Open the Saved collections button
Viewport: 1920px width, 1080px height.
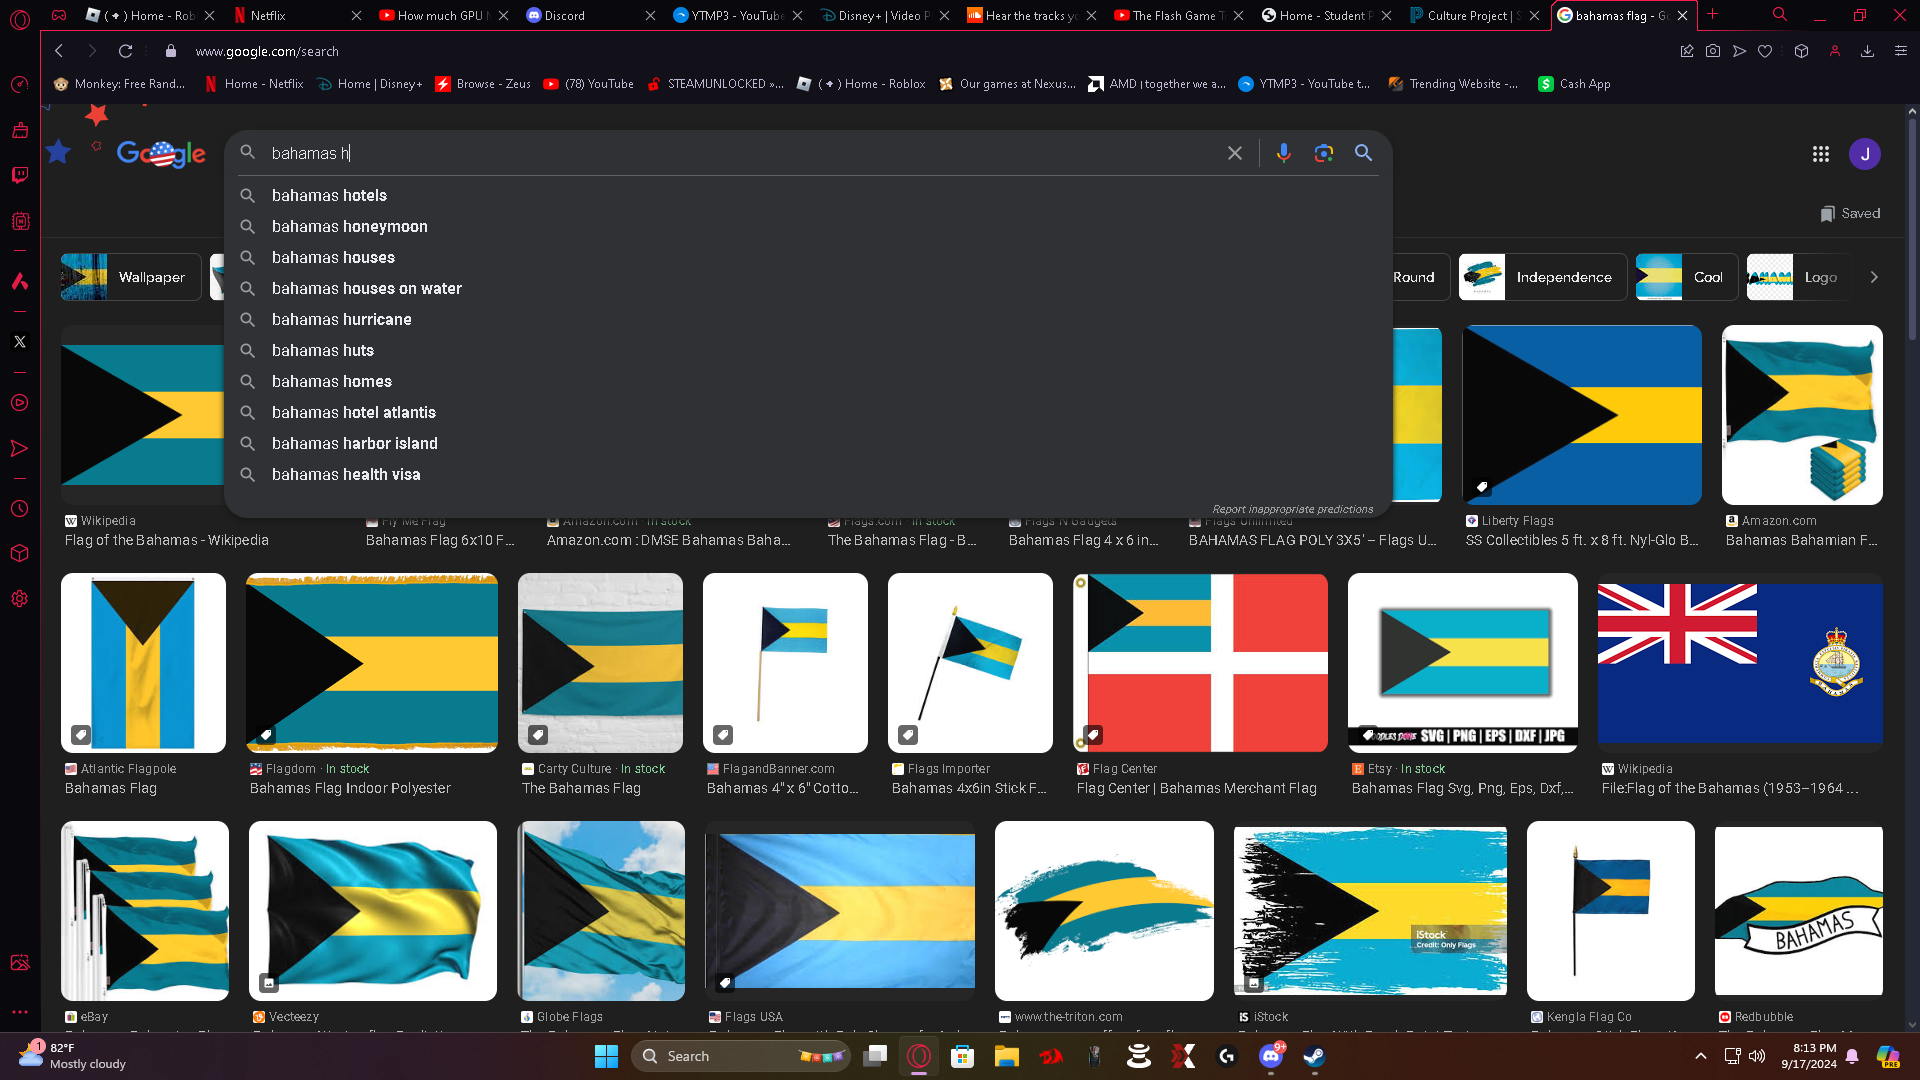tap(1850, 213)
